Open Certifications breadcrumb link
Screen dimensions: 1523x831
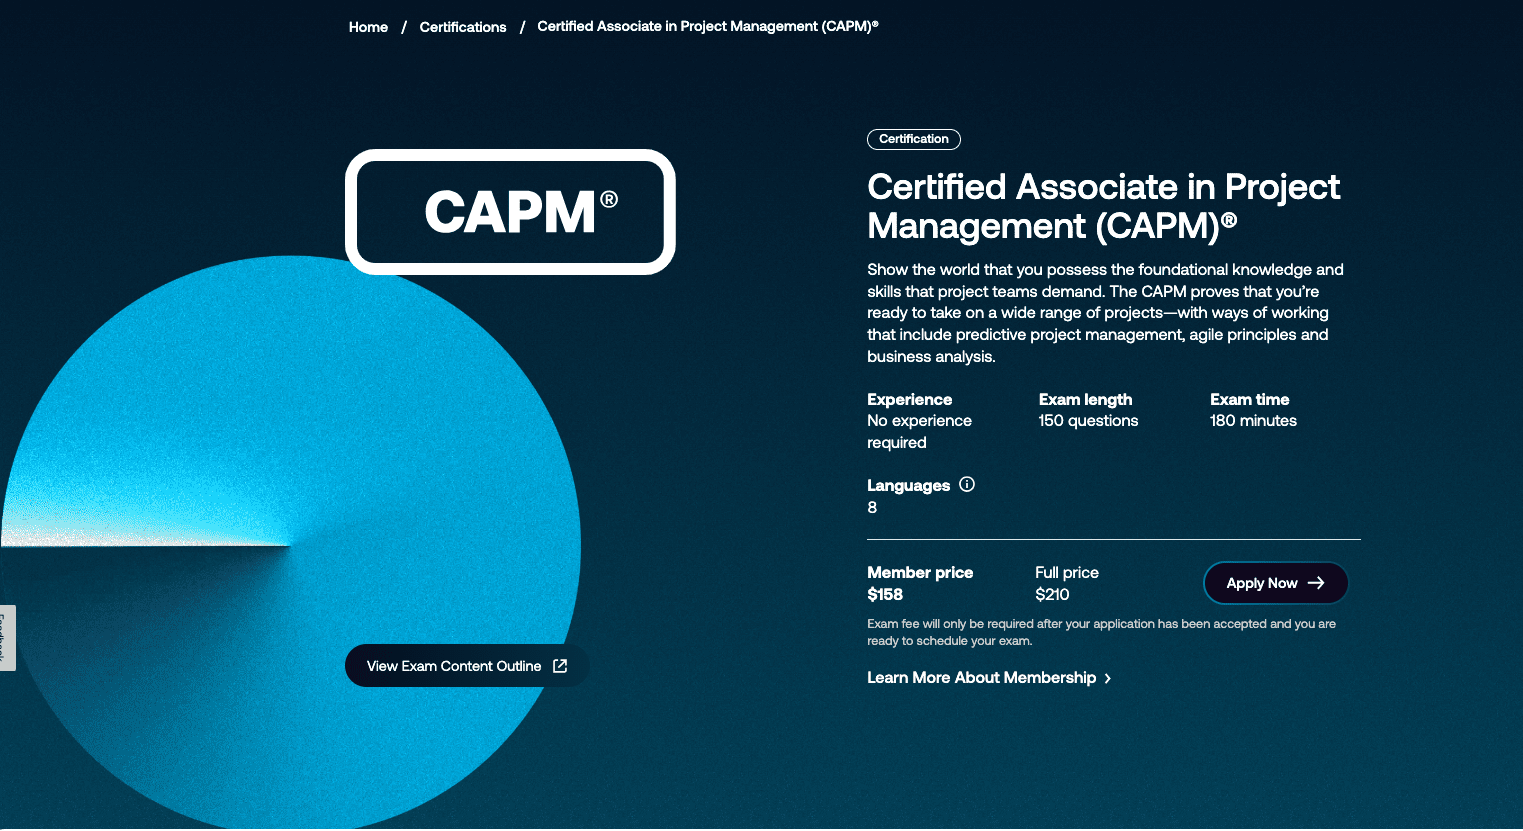coord(463,27)
